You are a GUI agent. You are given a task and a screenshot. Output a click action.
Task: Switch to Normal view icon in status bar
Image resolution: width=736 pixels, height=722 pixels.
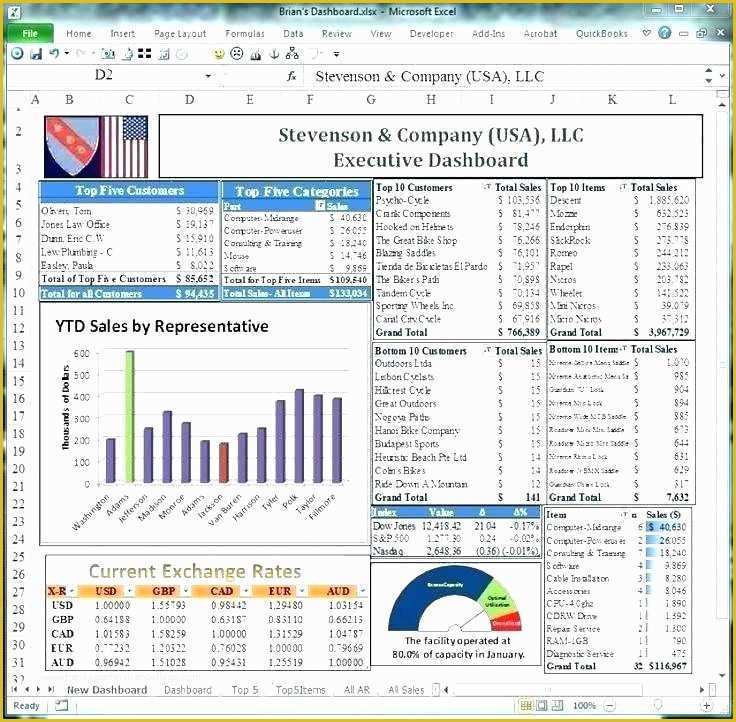[x=526, y=705]
